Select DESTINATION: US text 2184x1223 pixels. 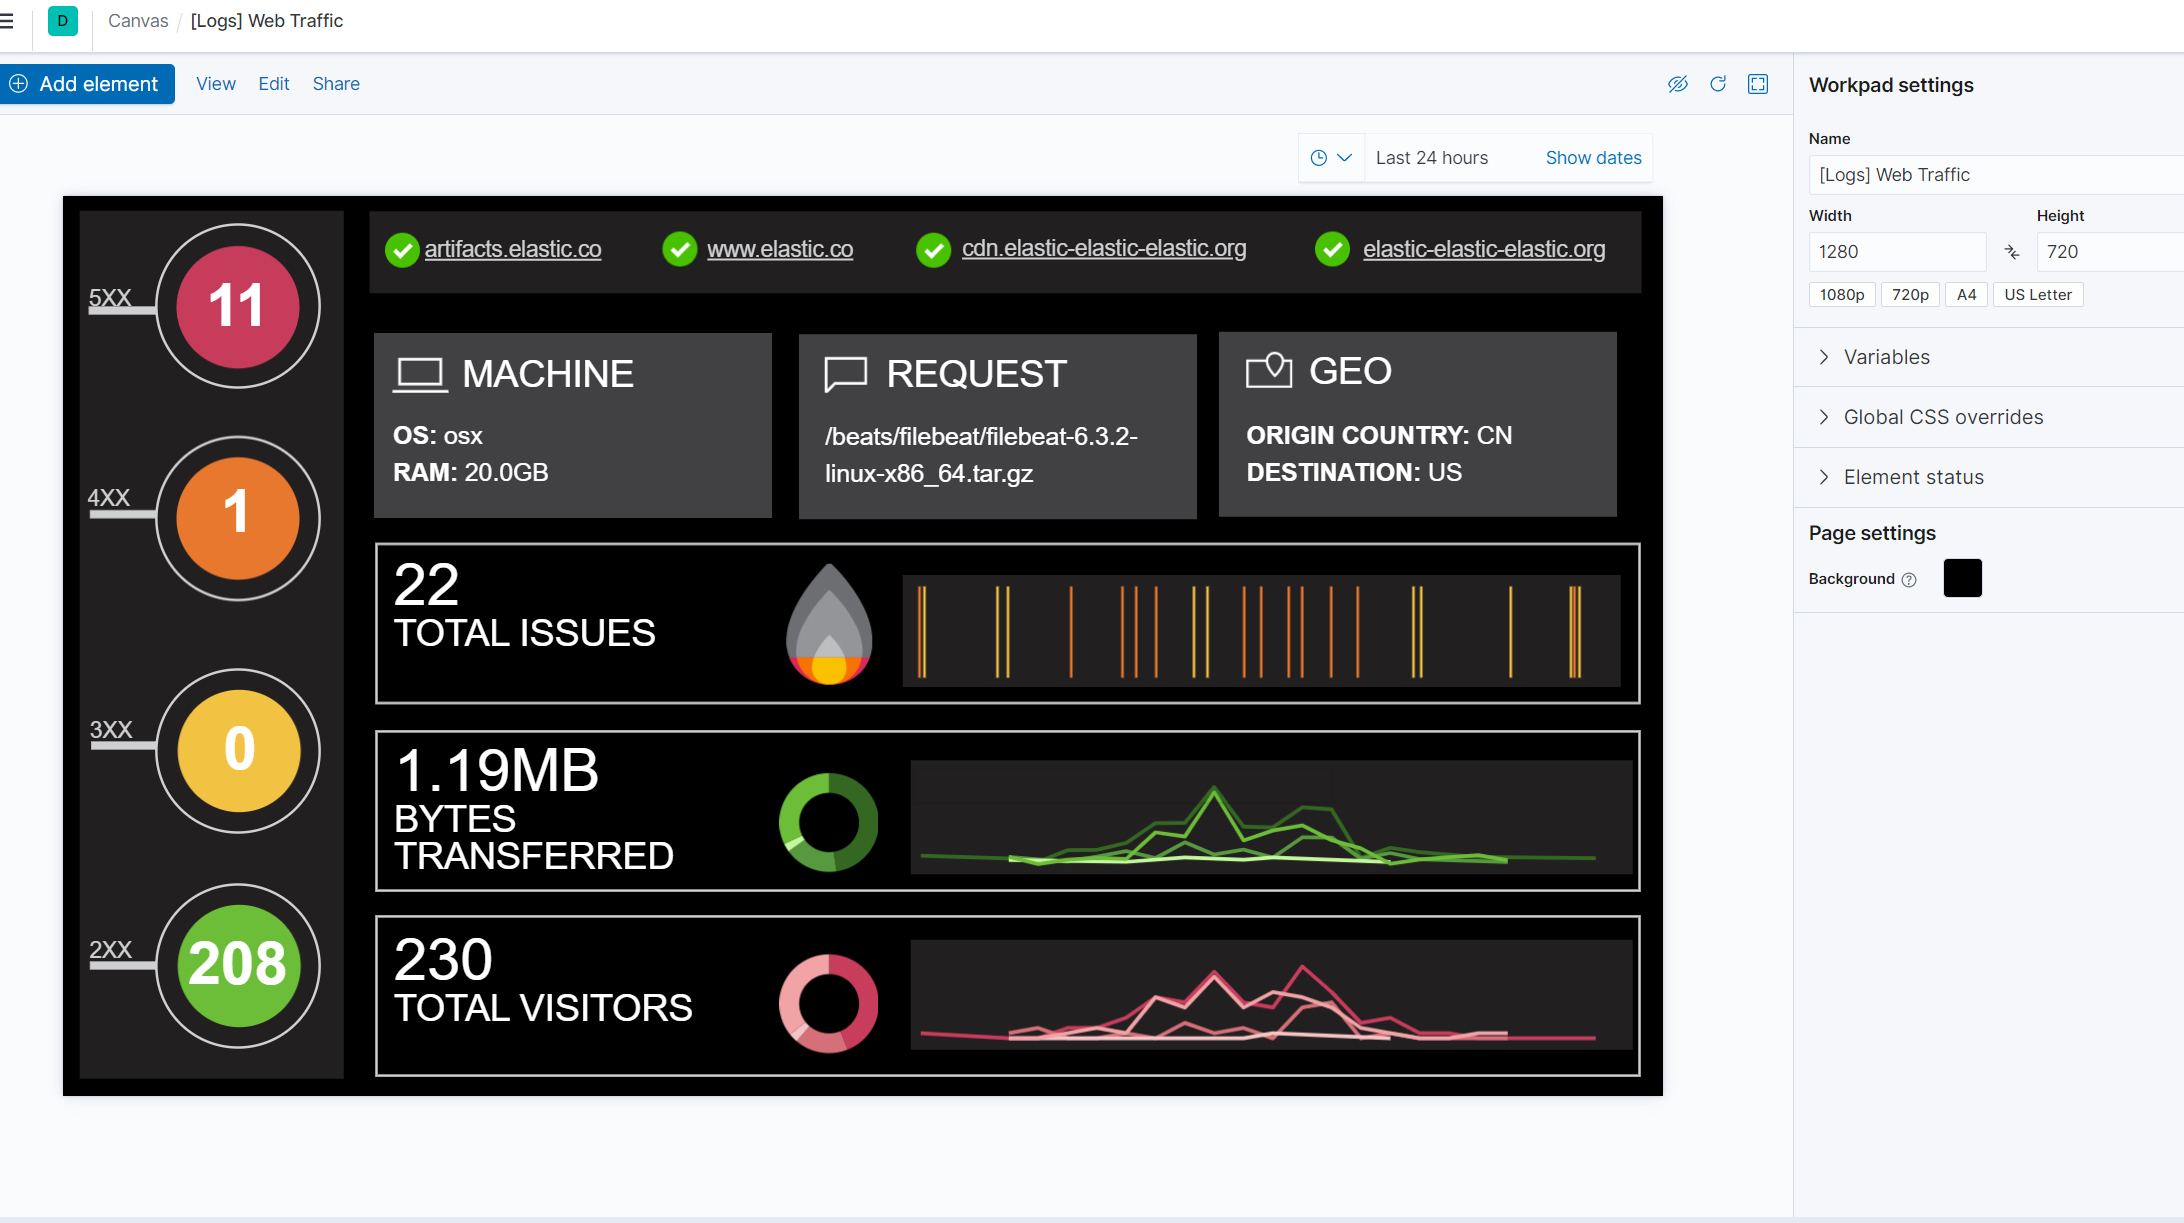click(x=1354, y=473)
